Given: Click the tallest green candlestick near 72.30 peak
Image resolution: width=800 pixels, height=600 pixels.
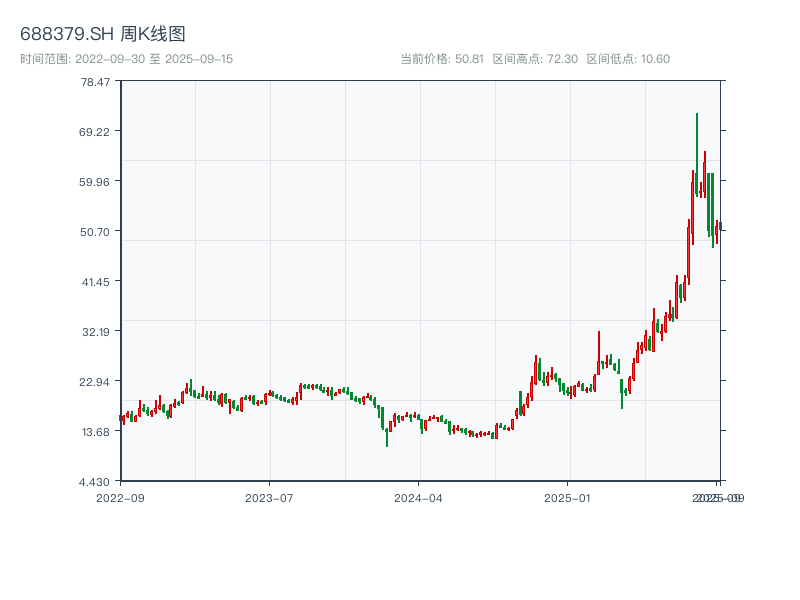Looking at the screenshot, I should tap(697, 155).
